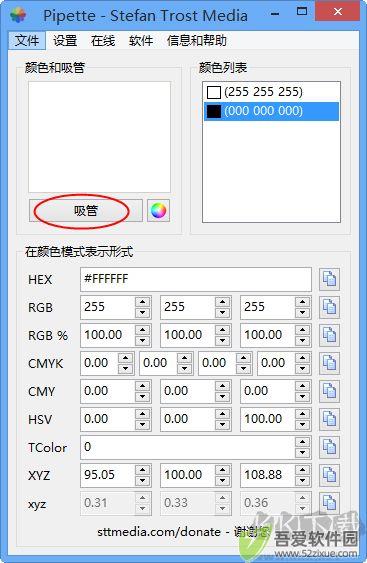367x563 pixels.
Task: Increase the first CMYK value
Action: pyautogui.click(x=125, y=358)
